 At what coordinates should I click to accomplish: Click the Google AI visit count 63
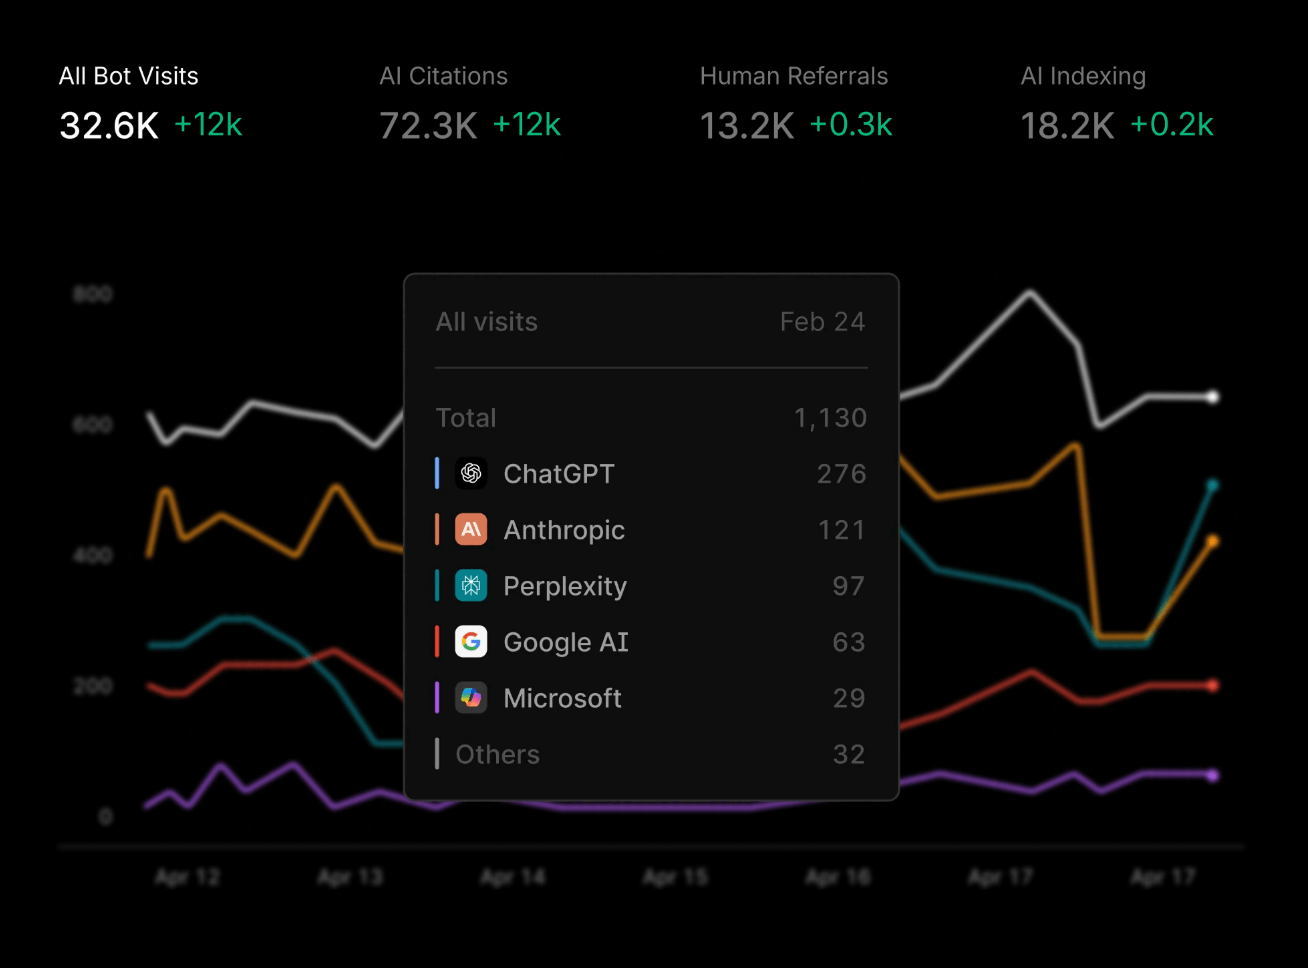[849, 642]
